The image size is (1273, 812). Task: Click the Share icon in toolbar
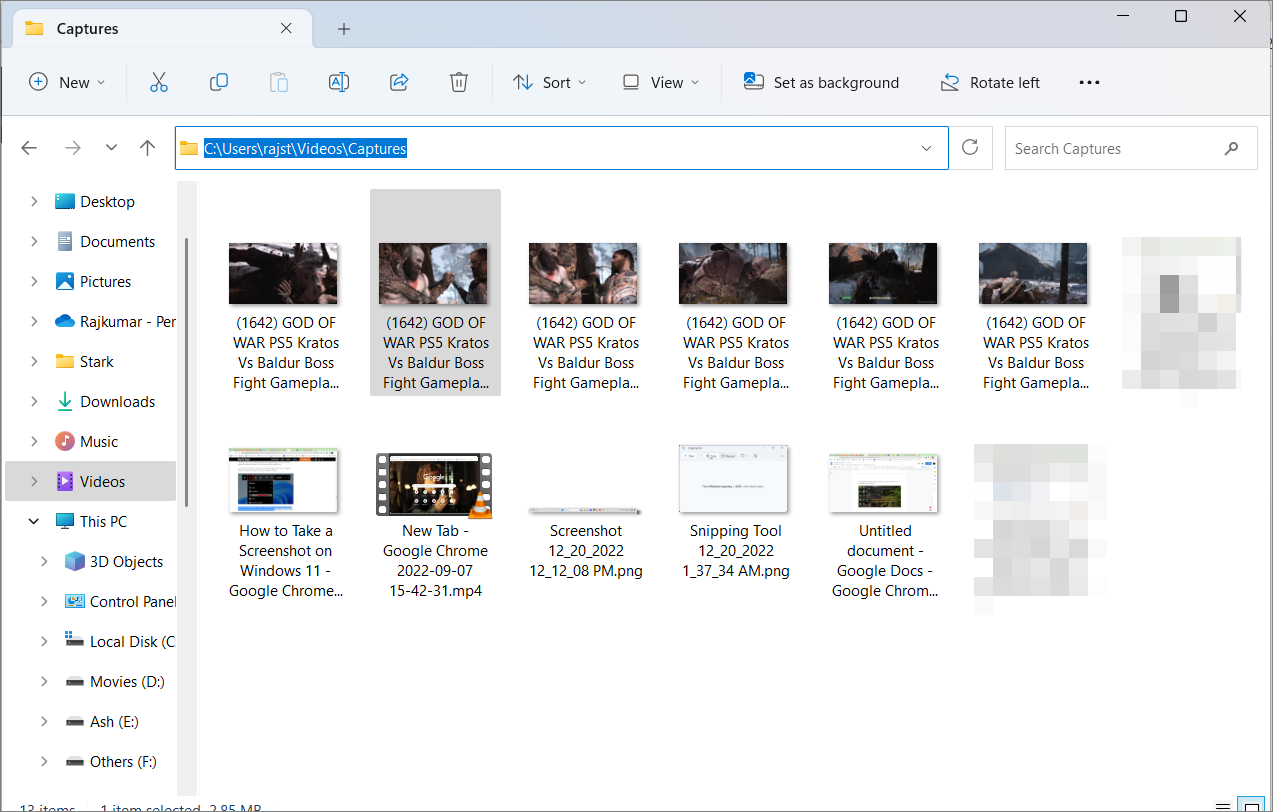[399, 83]
